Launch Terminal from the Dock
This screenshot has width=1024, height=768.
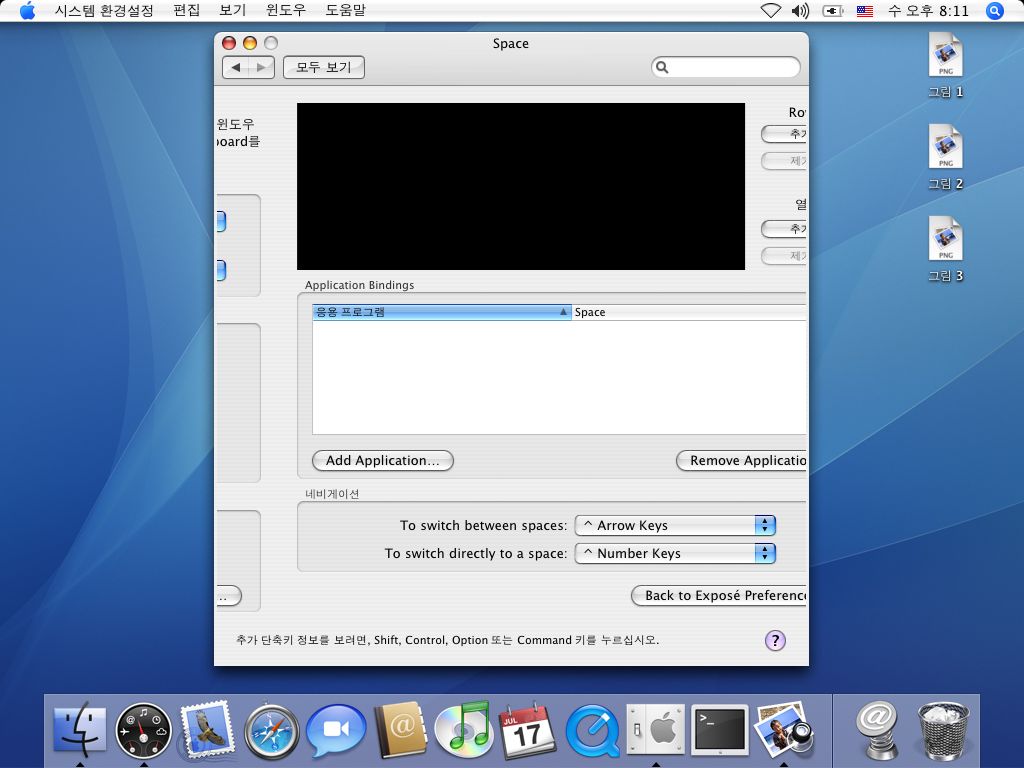click(720, 730)
